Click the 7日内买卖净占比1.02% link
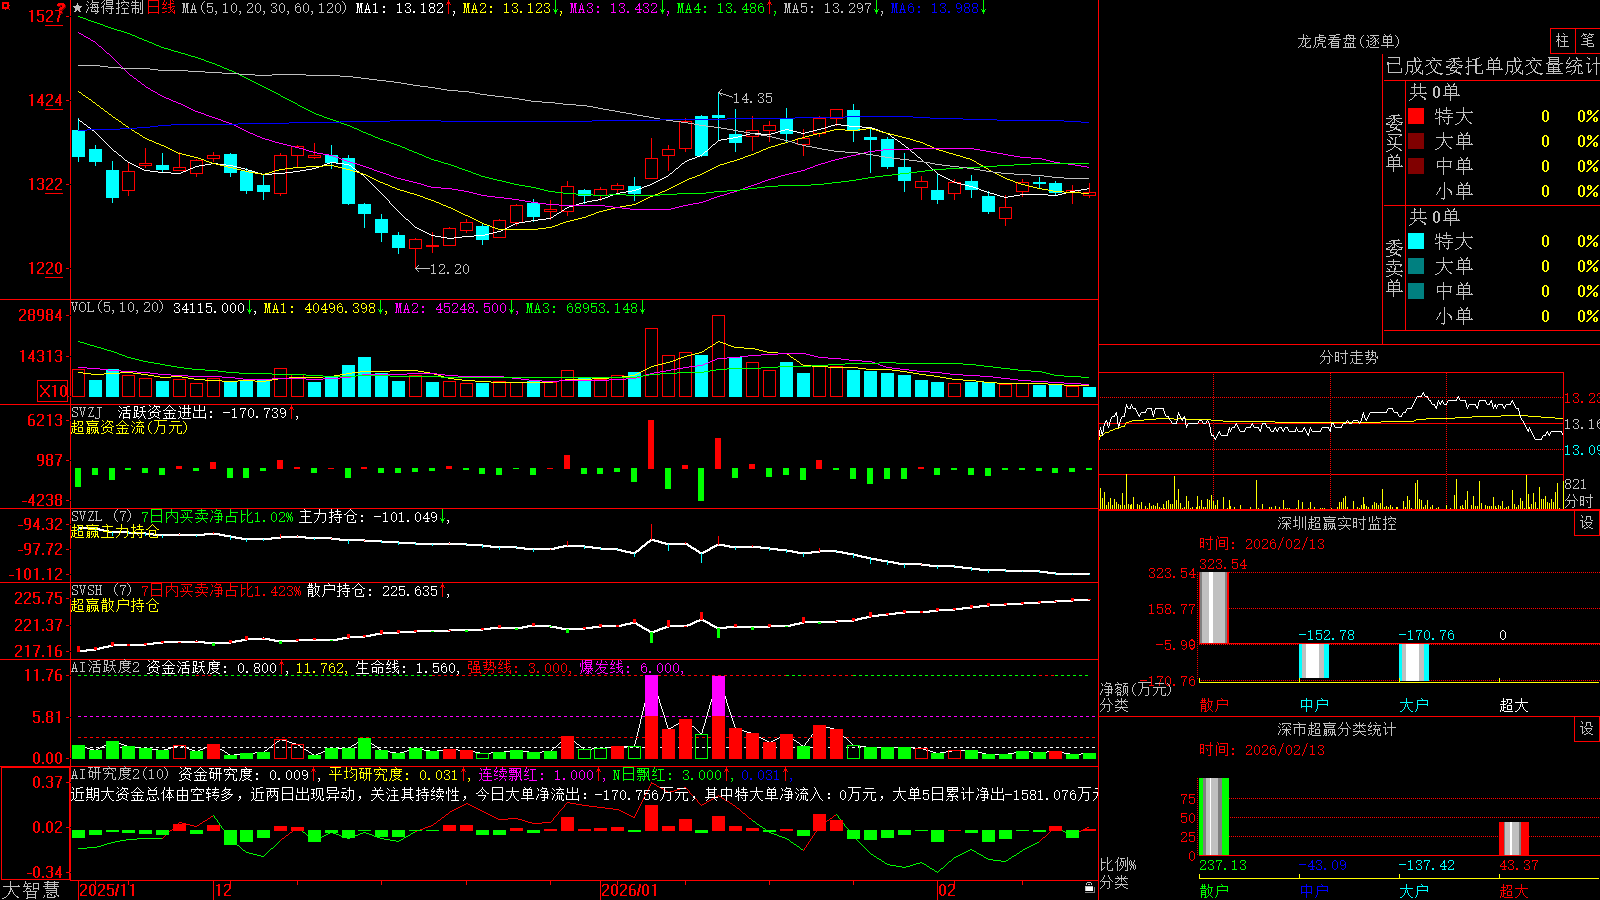The width and height of the screenshot is (1600, 900). pyautogui.click(x=217, y=517)
